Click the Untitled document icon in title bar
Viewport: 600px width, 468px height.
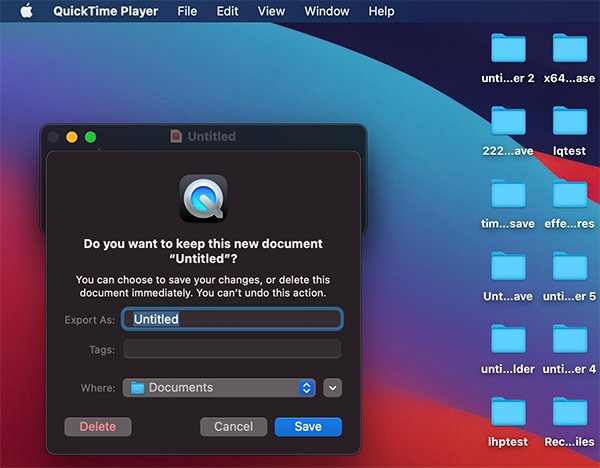click(x=176, y=136)
